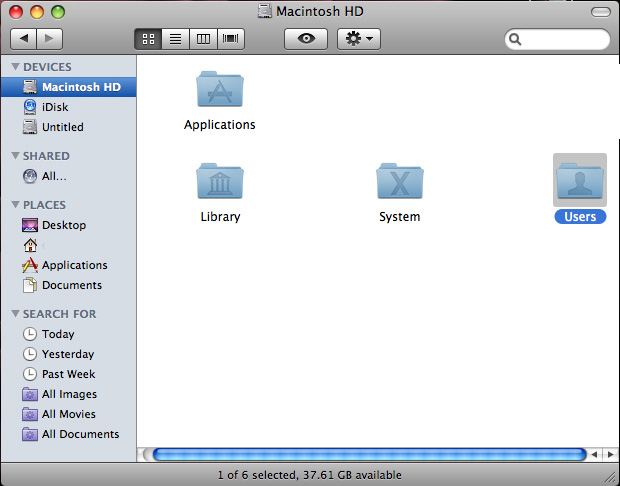Click the Macintosh HD title bar drive icon
The height and width of the screenshot is (486, 620).
pyautogui.click(x=265, y=11)
